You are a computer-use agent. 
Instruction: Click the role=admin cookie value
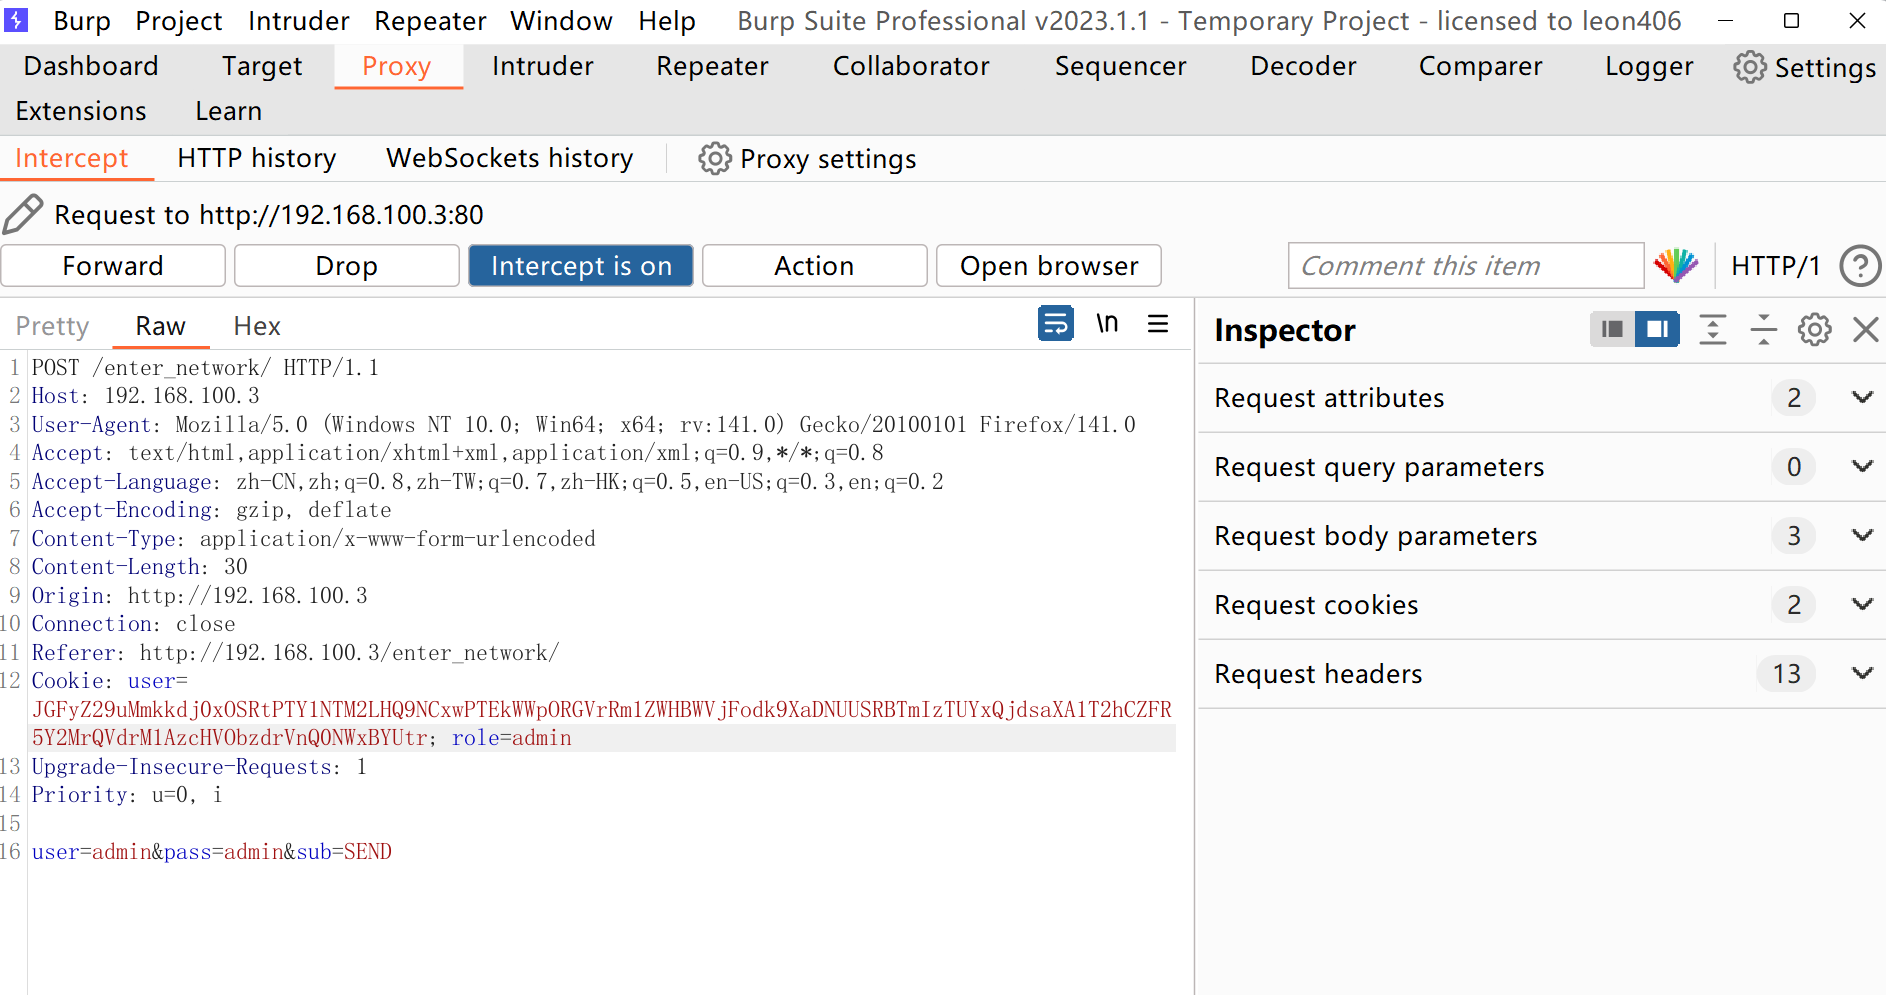coord(512,738)
